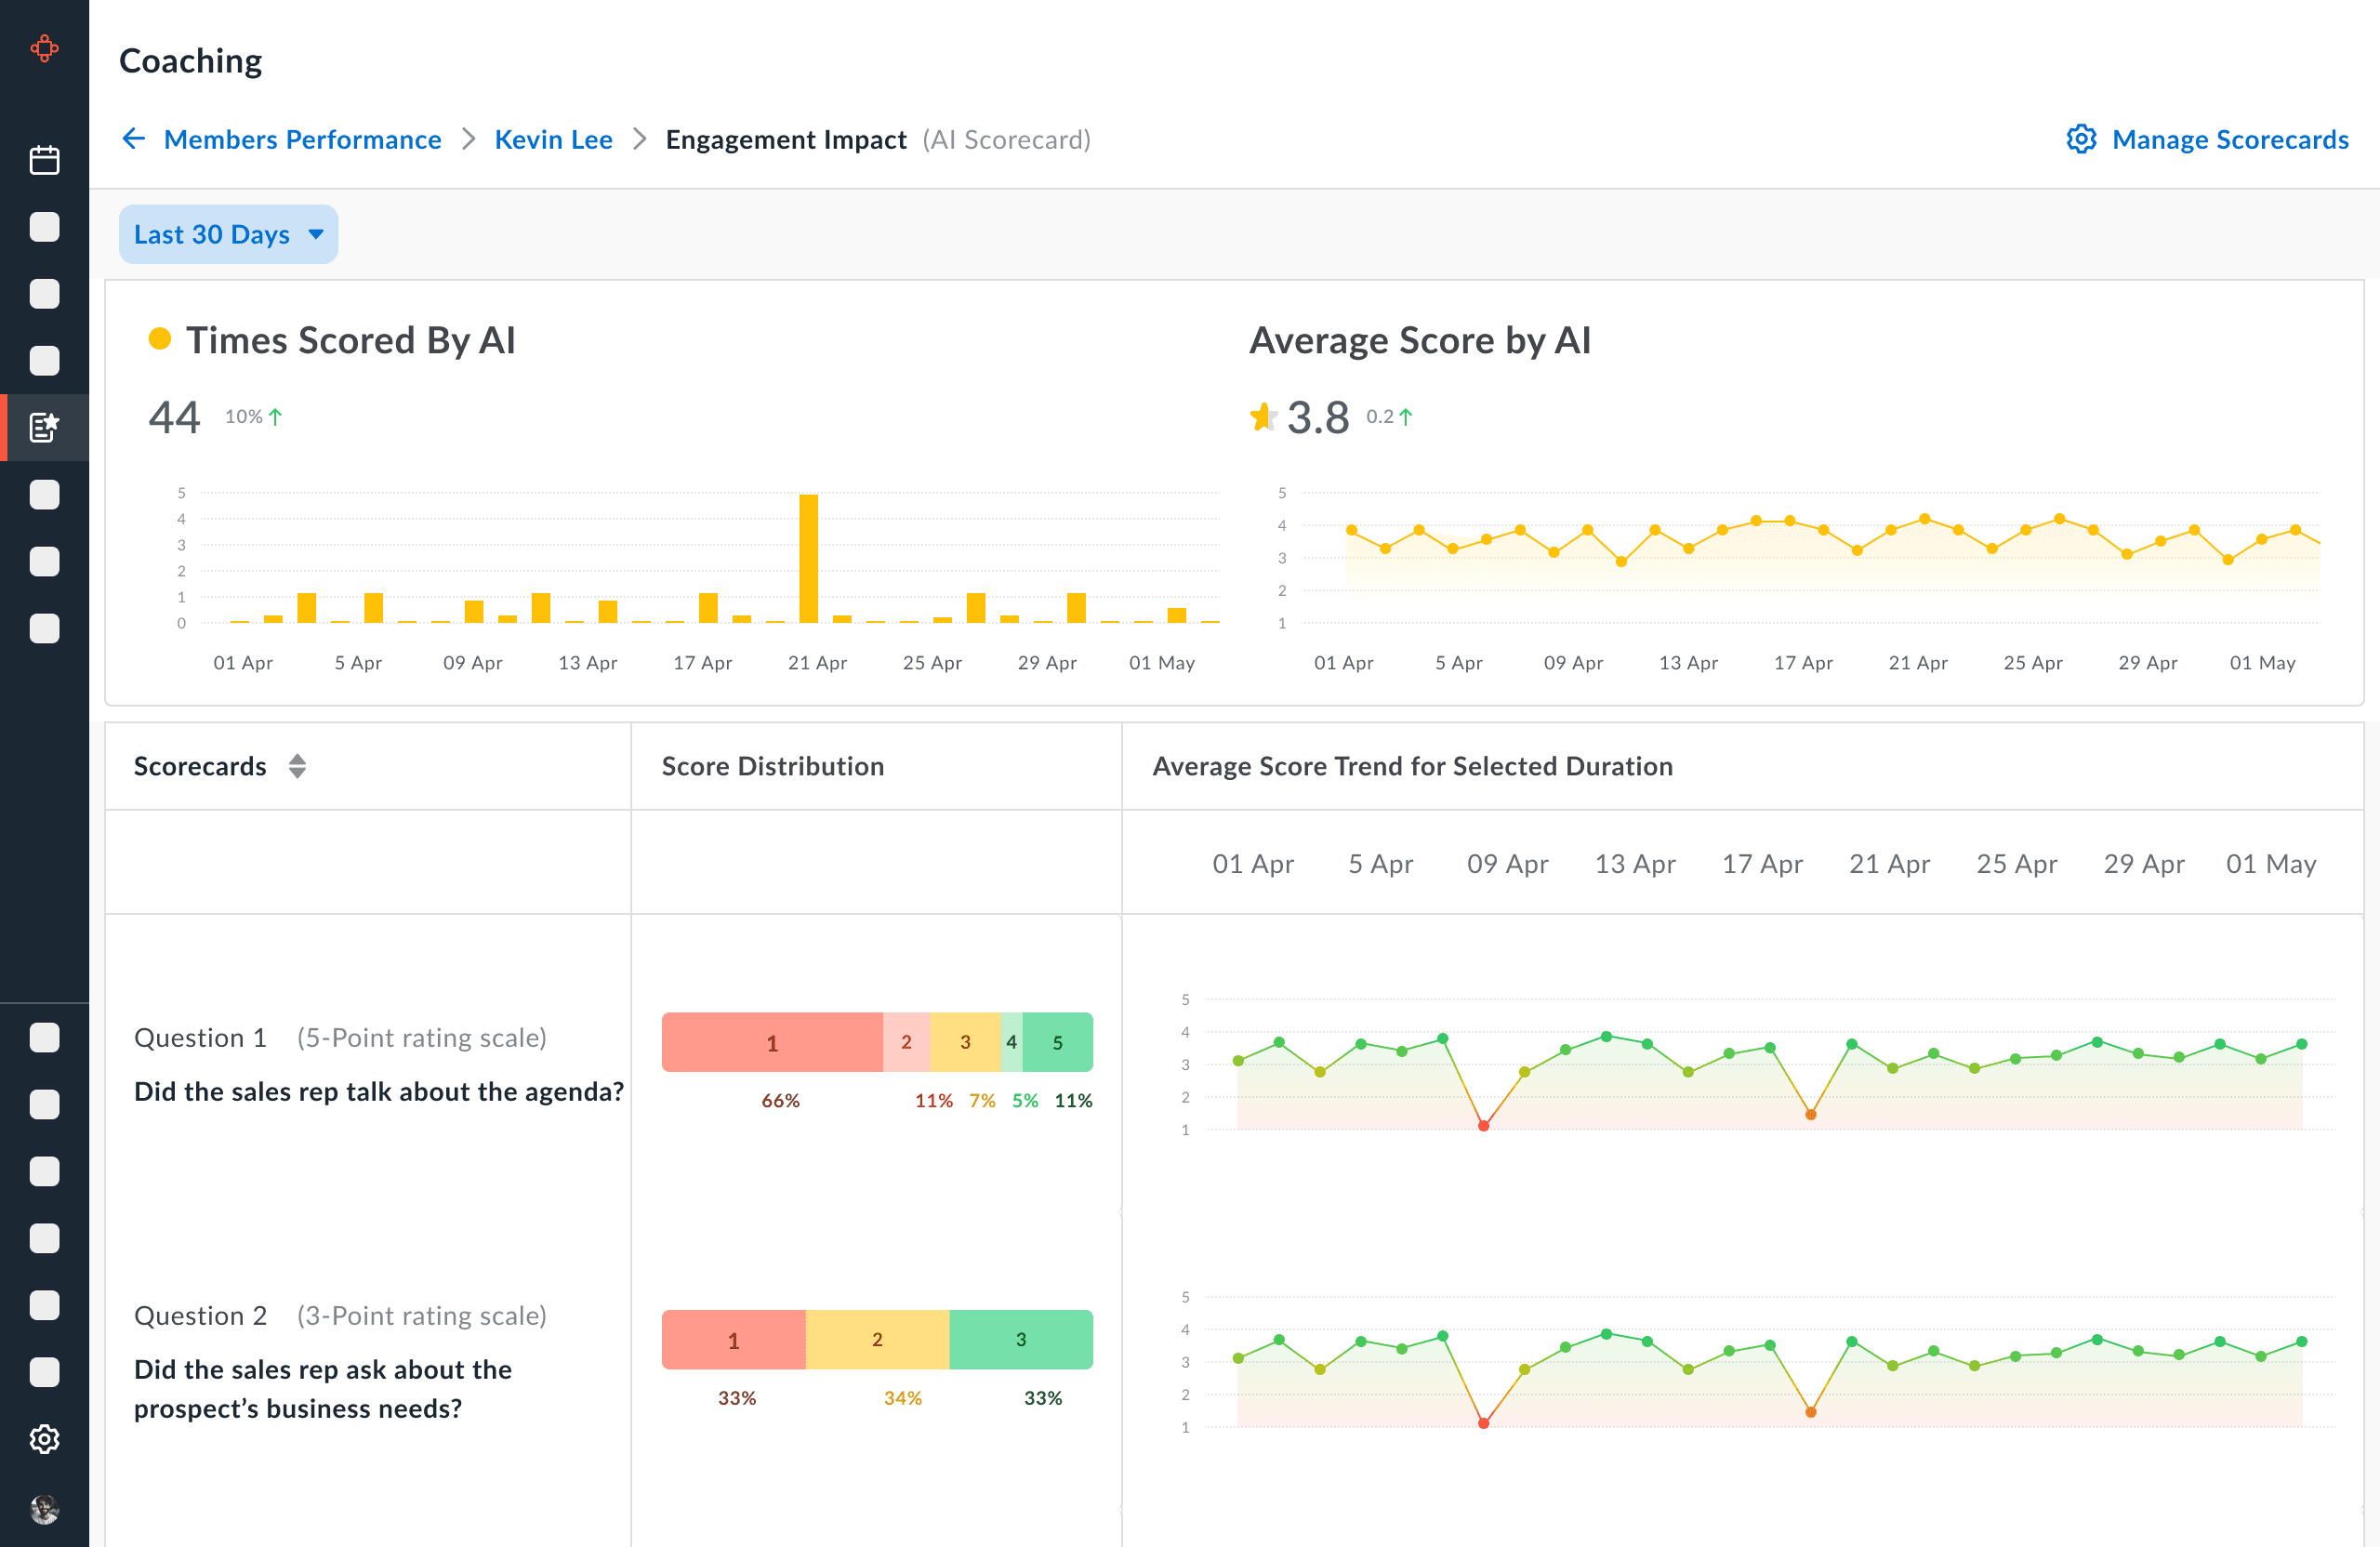Click the app logo in sidebar
Screen dimensions: 2380x1547
pyautogui.click(x=44, y=48)
